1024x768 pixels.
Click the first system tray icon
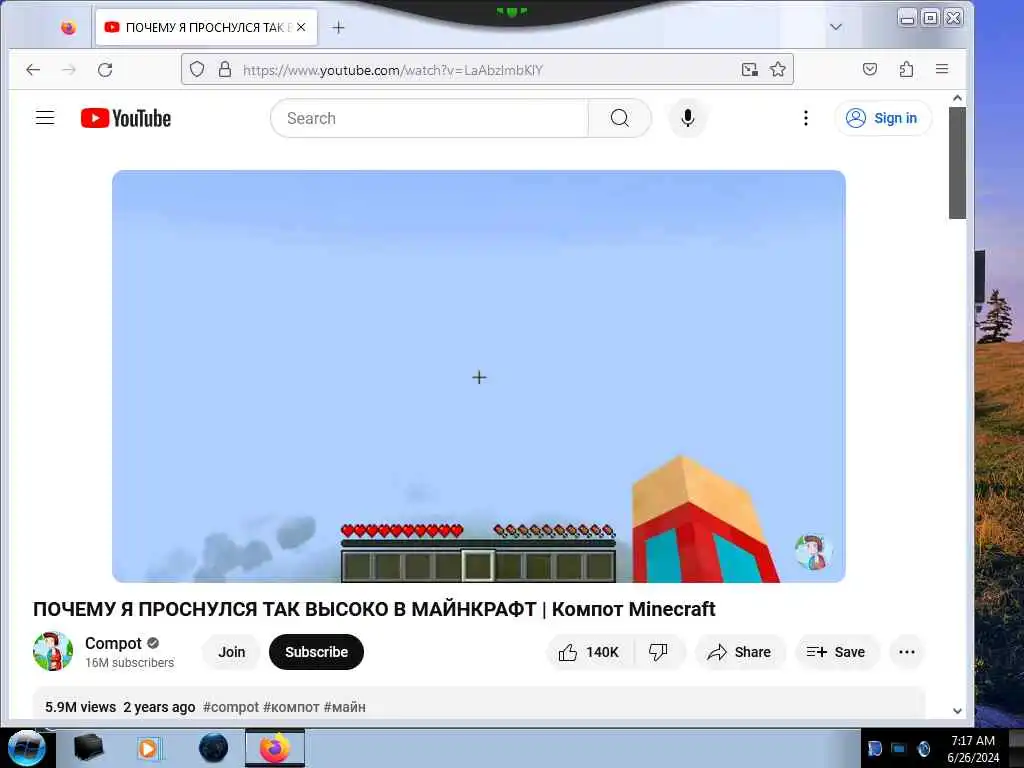[x=874, y=748]
